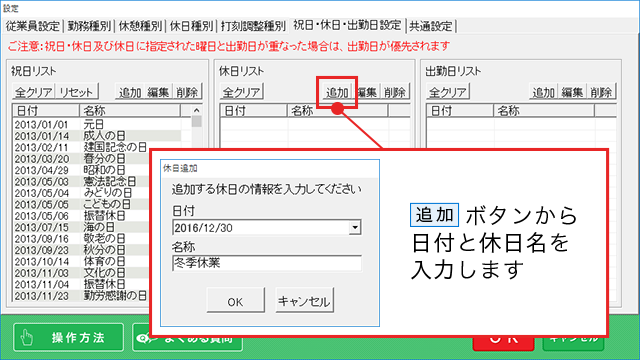Click OK in the 休日追加 dialog
The image size is (640, 360).
point(236,301)
